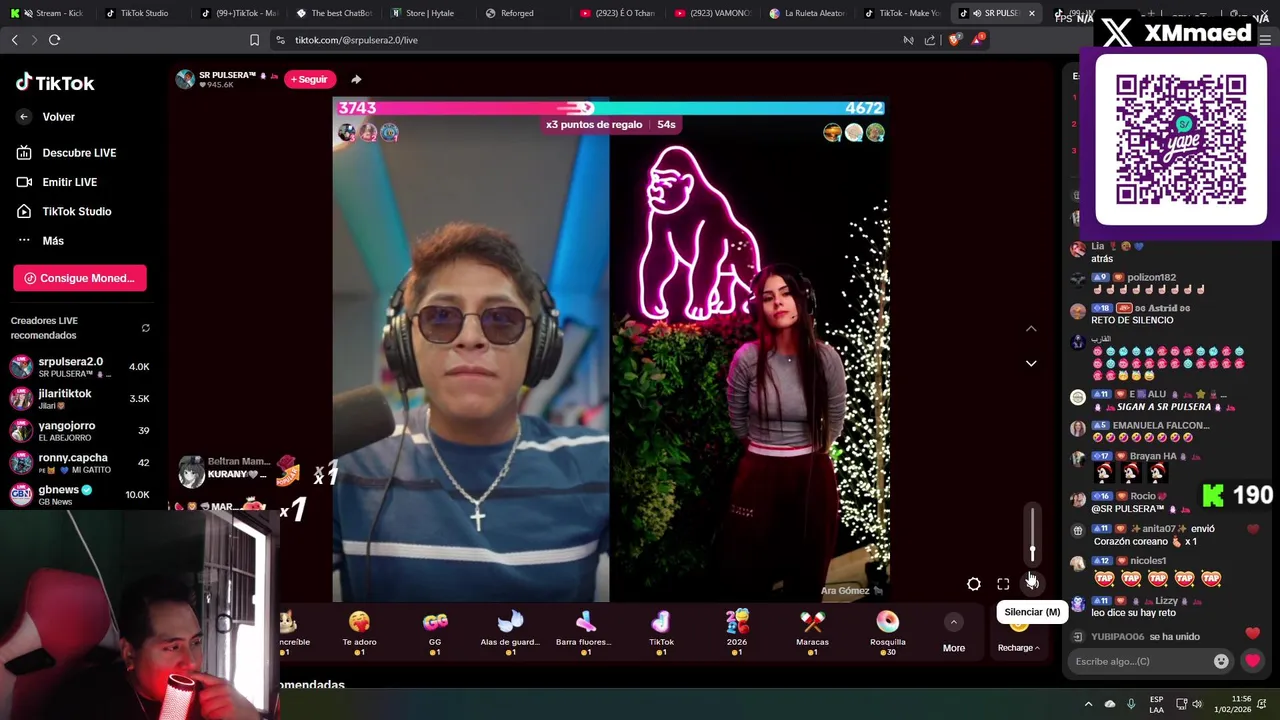Refresh the recommended LIVE creators list
The width and height of the screenshot is (1280, 720).
146,328
